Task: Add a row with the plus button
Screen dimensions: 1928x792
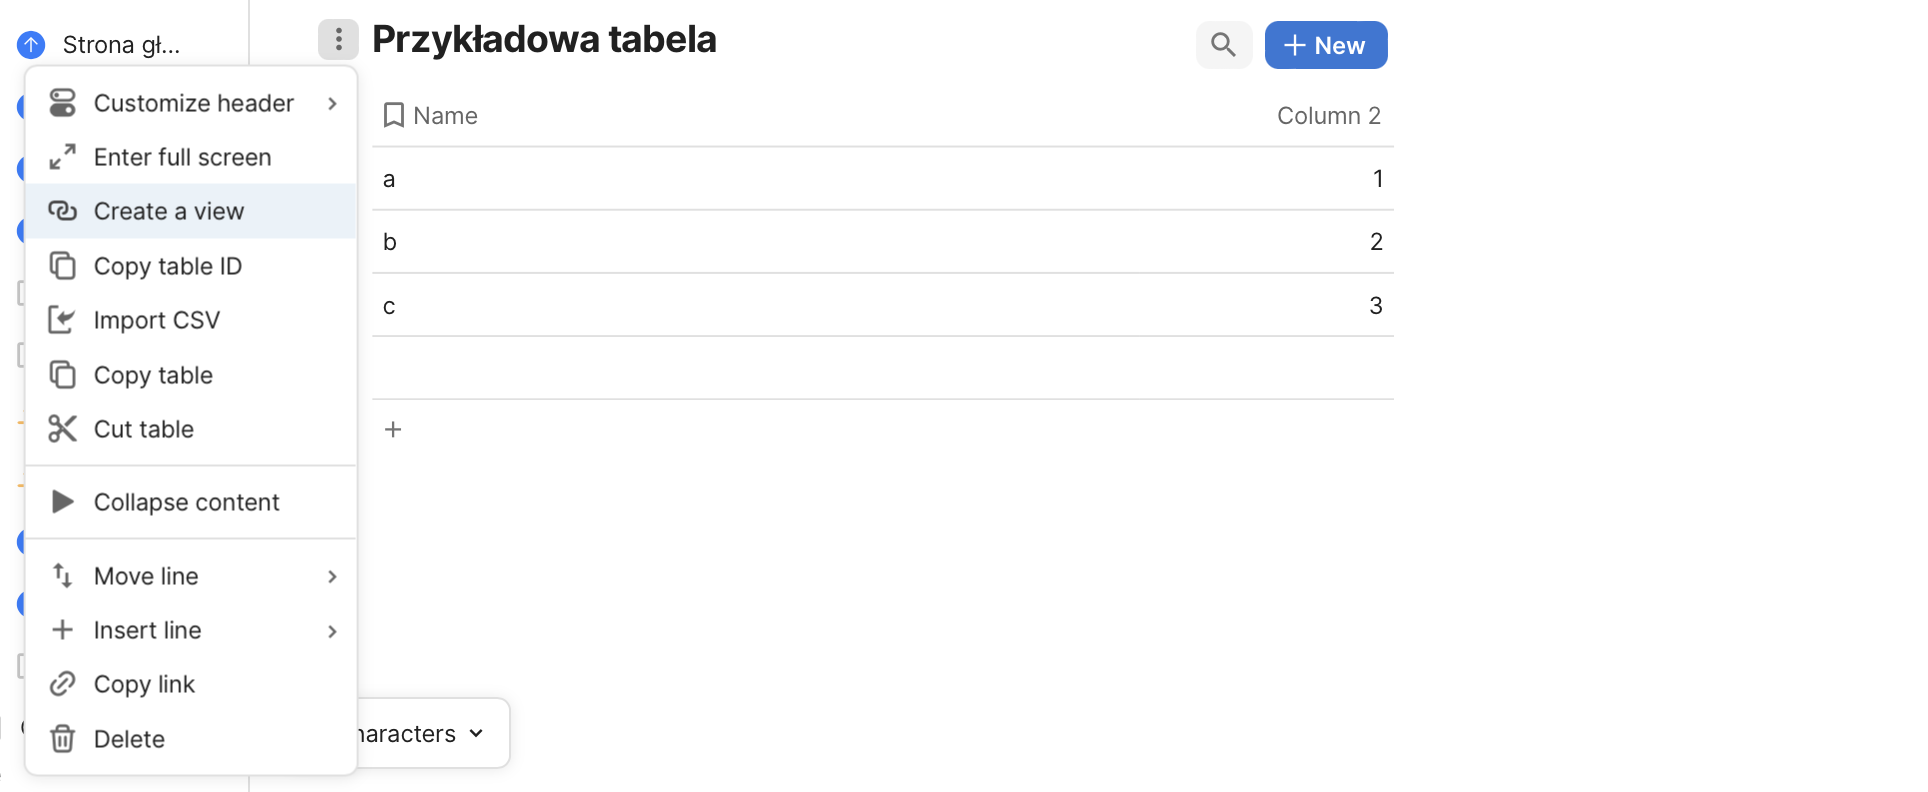Action: tap(393, 429)
